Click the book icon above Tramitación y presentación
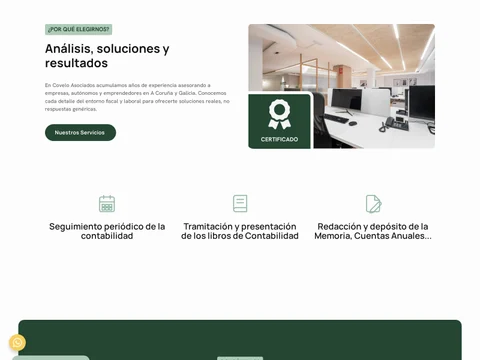Screen dimensions: 480x360 point(240,204)
